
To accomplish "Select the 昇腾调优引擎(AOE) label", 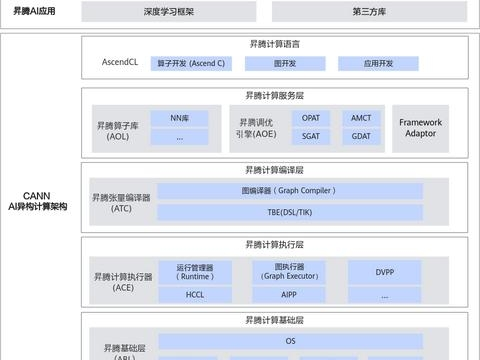I will 256,128.
